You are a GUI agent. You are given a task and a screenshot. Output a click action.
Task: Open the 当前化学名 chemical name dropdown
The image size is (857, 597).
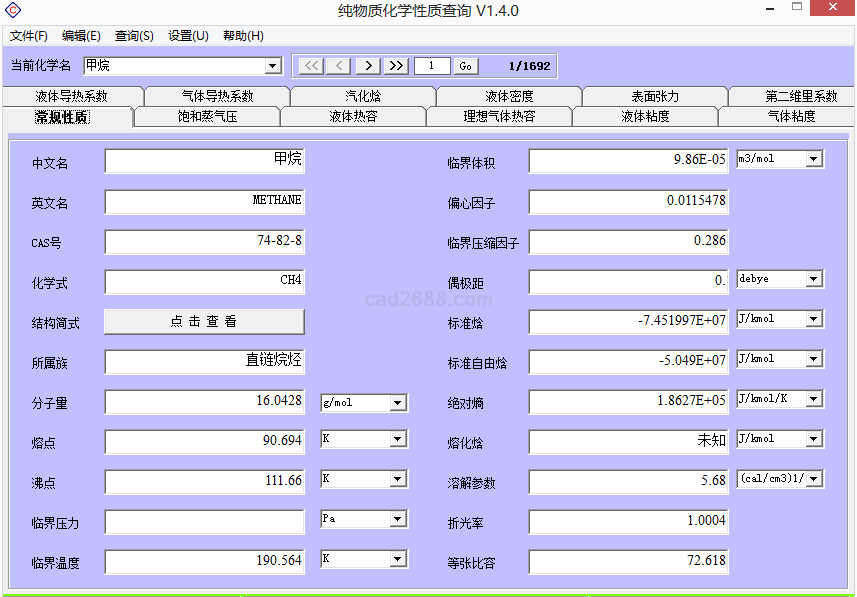click(x=273, y=66)
